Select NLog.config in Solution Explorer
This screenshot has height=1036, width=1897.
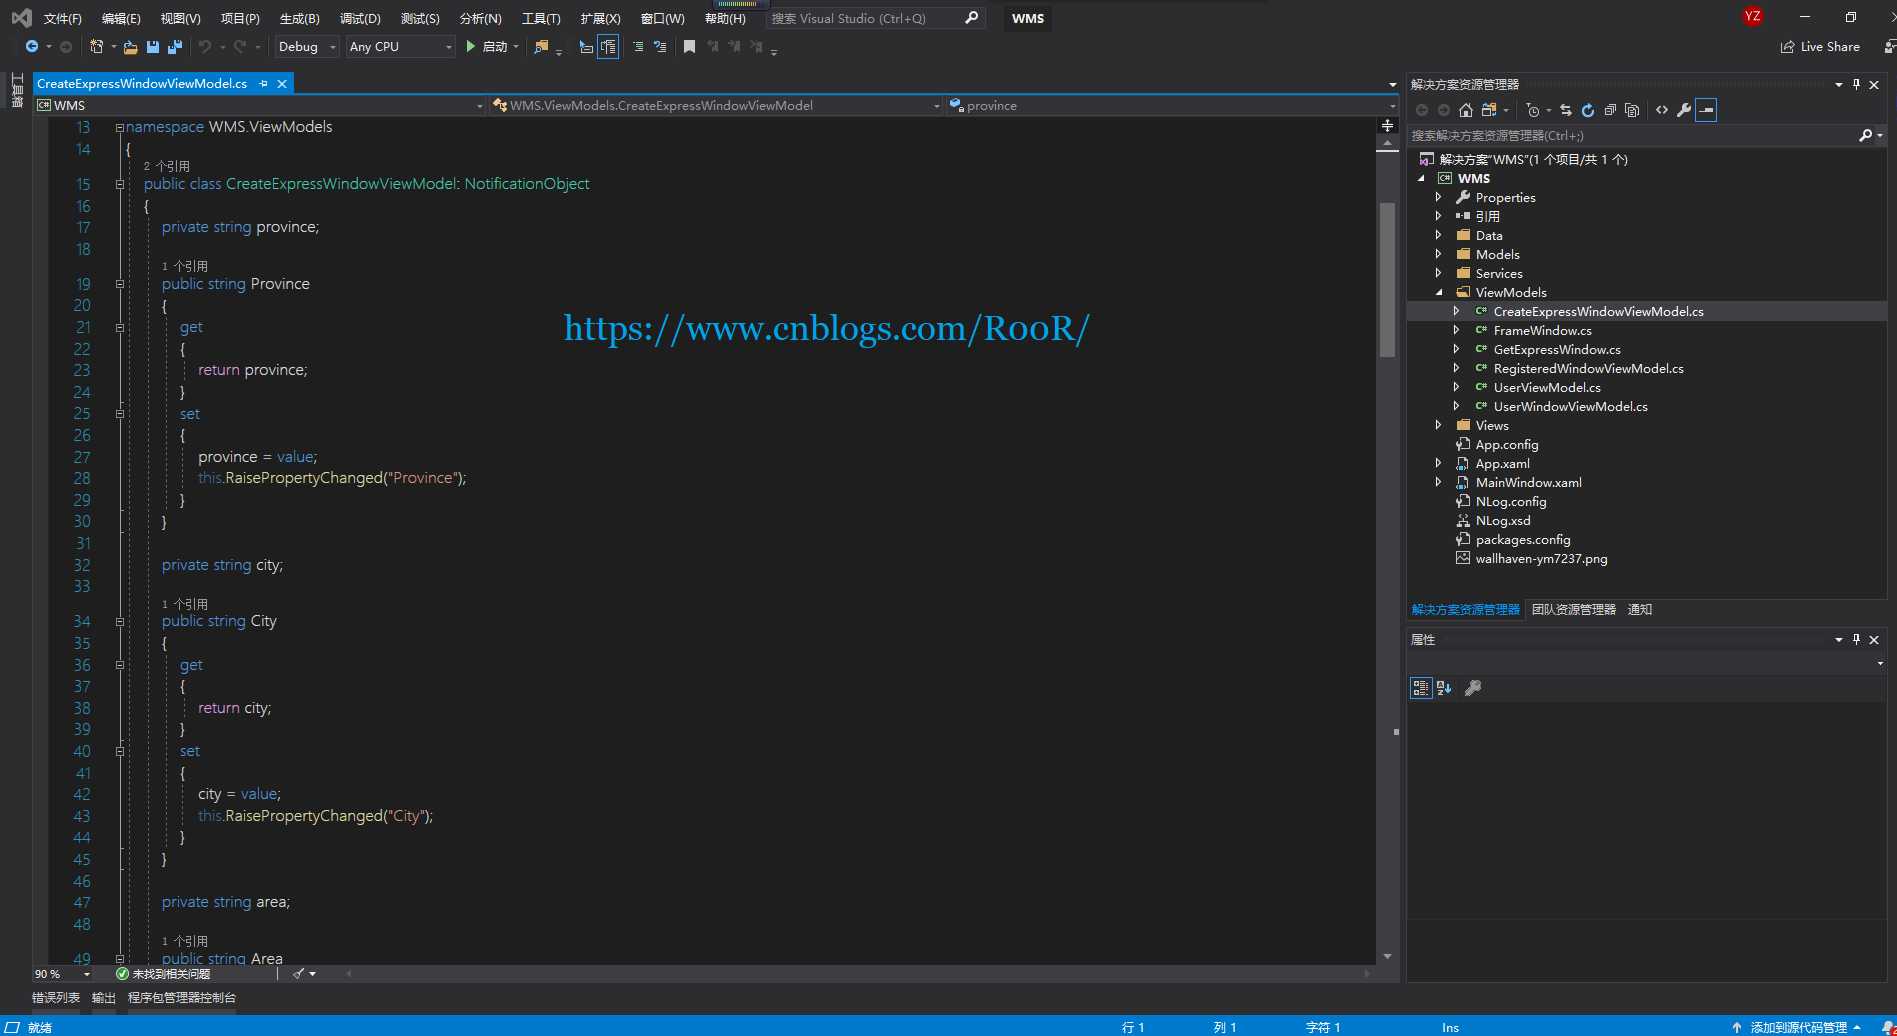[x=1510, y=502]
